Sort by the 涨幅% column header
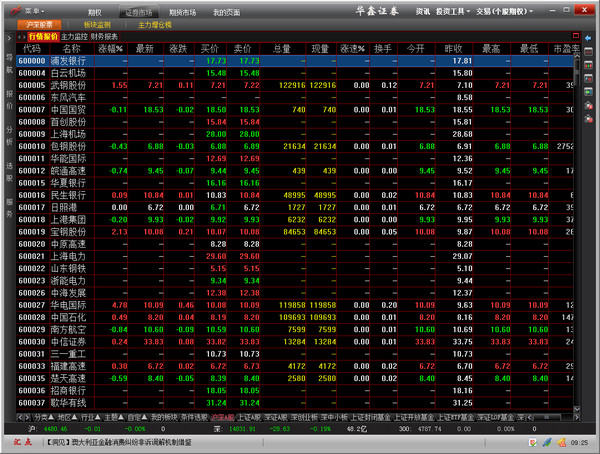600x454 pixels. tap(110, 49)
